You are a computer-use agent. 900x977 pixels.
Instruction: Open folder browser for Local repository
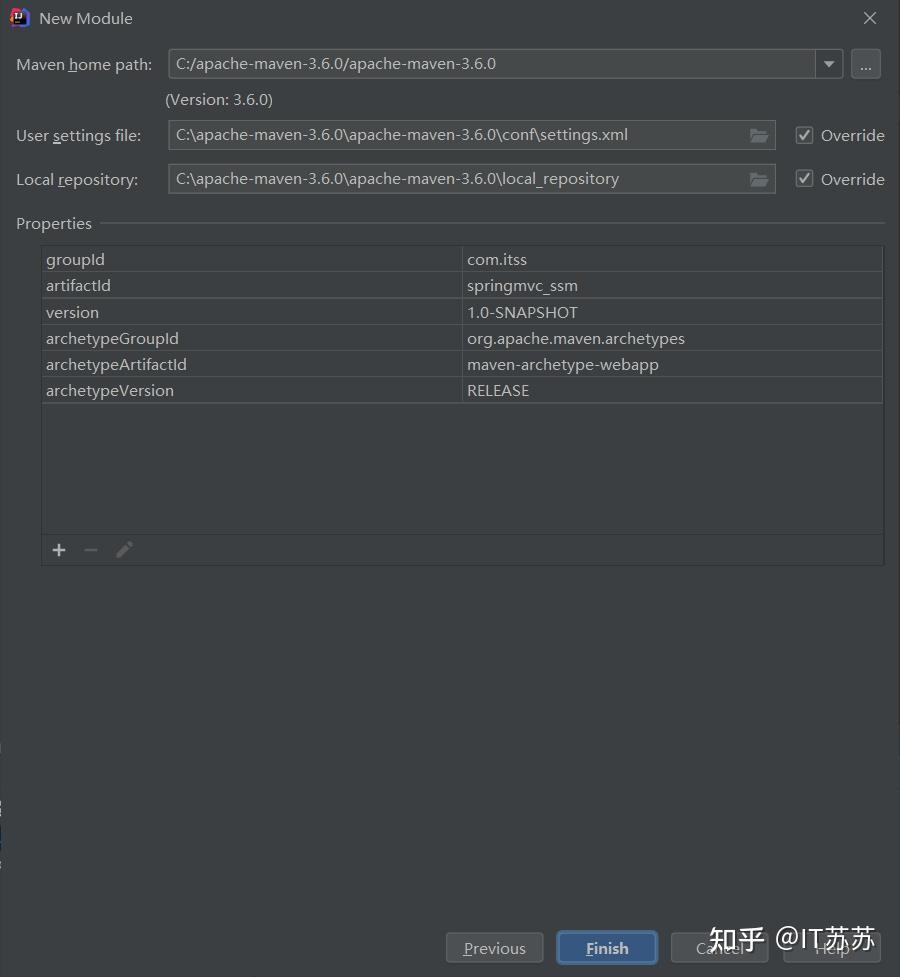759,179
